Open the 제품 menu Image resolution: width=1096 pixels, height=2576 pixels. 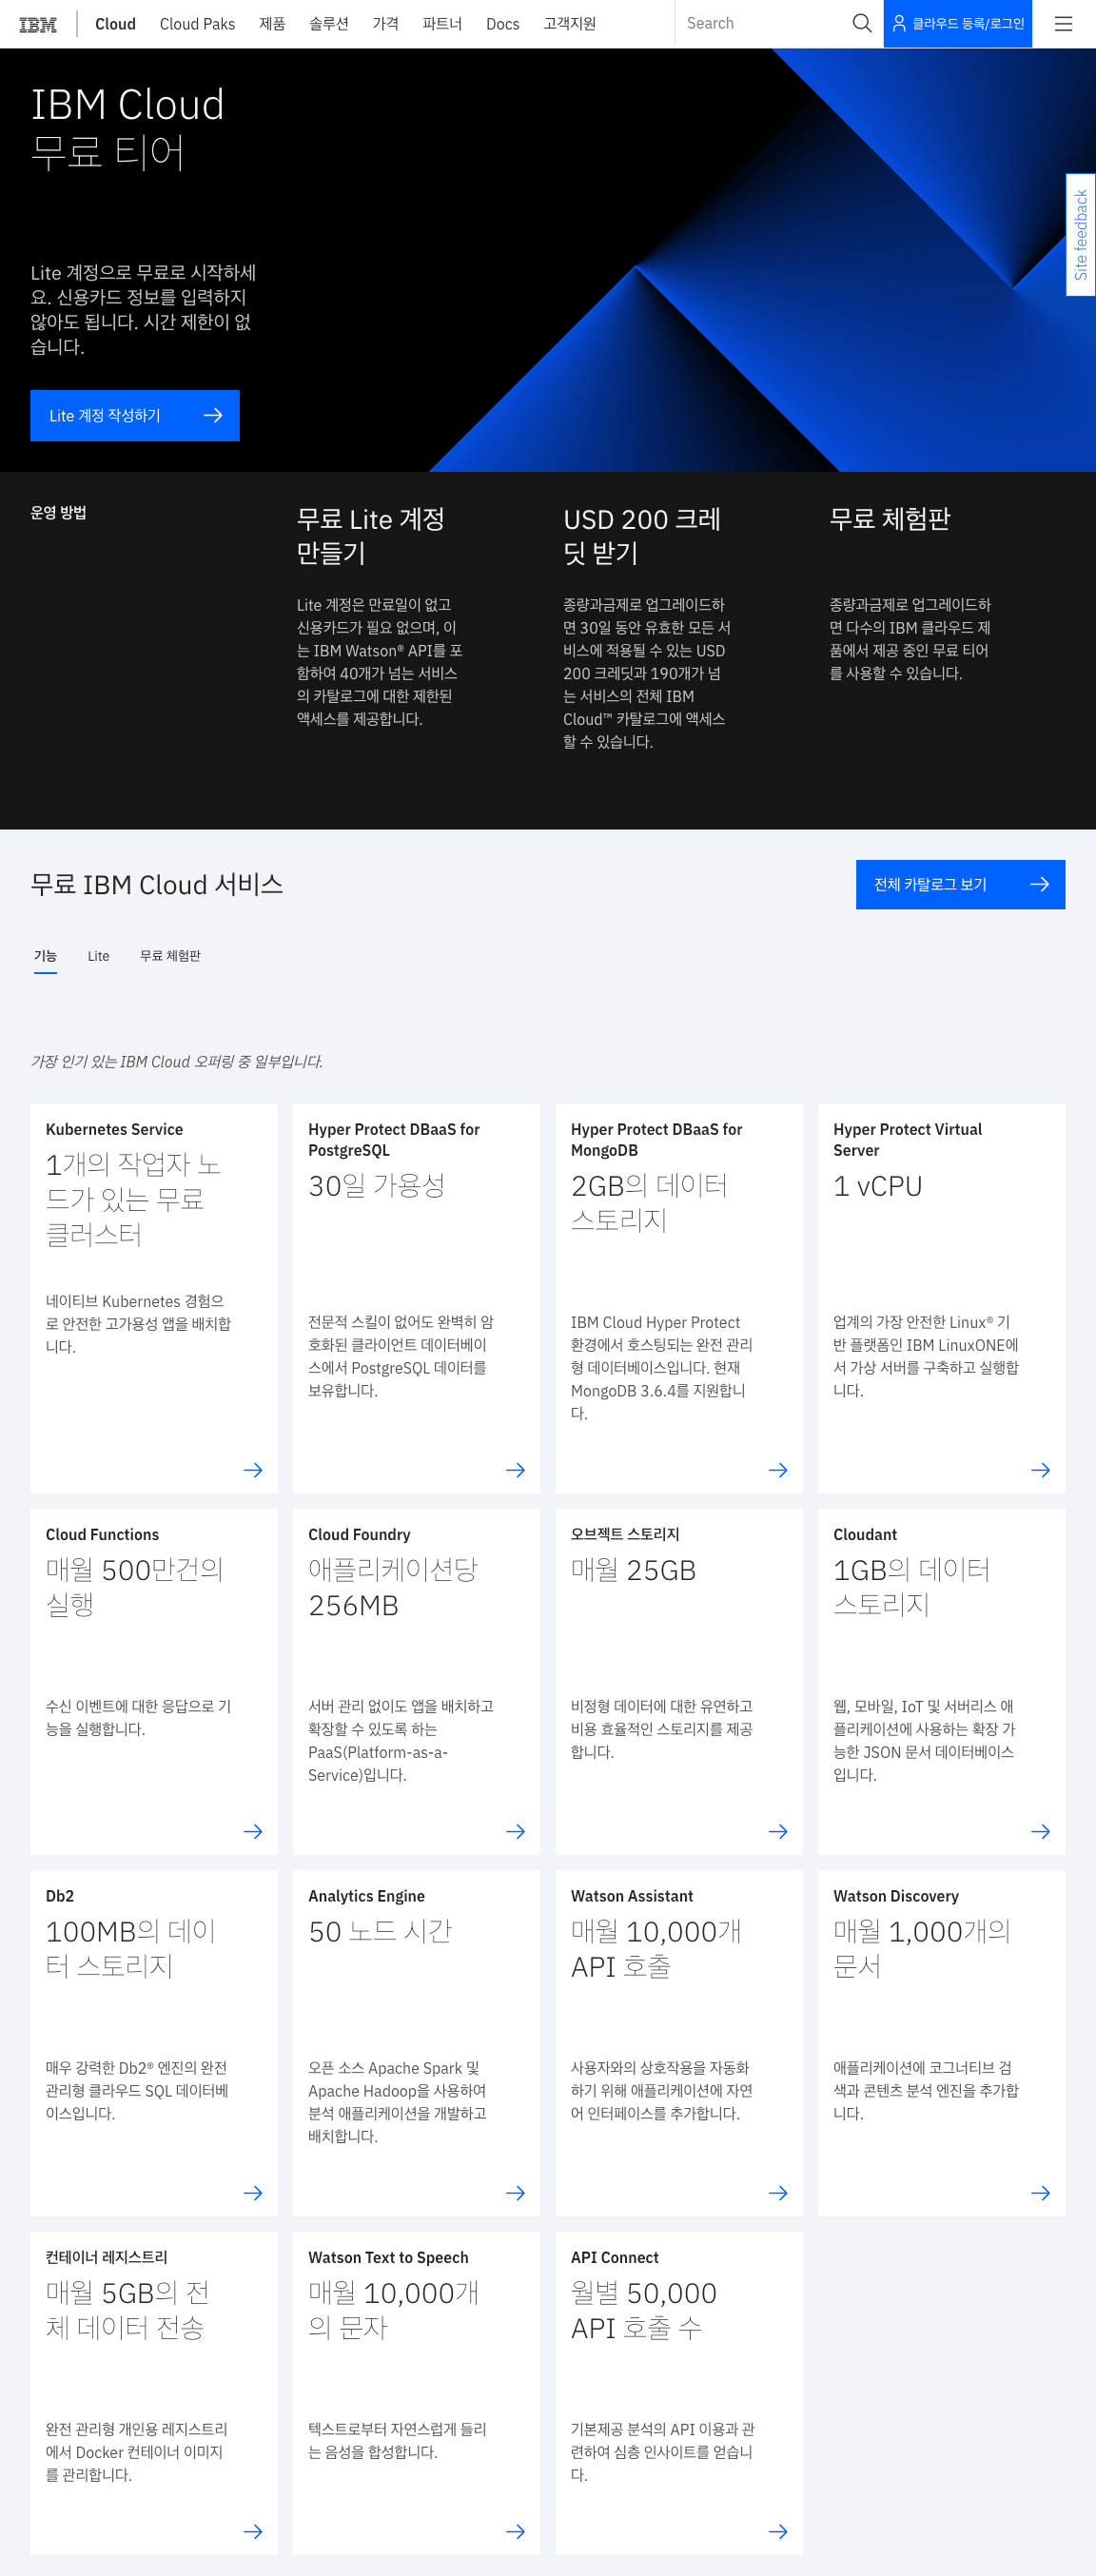(x=272, y=24)
